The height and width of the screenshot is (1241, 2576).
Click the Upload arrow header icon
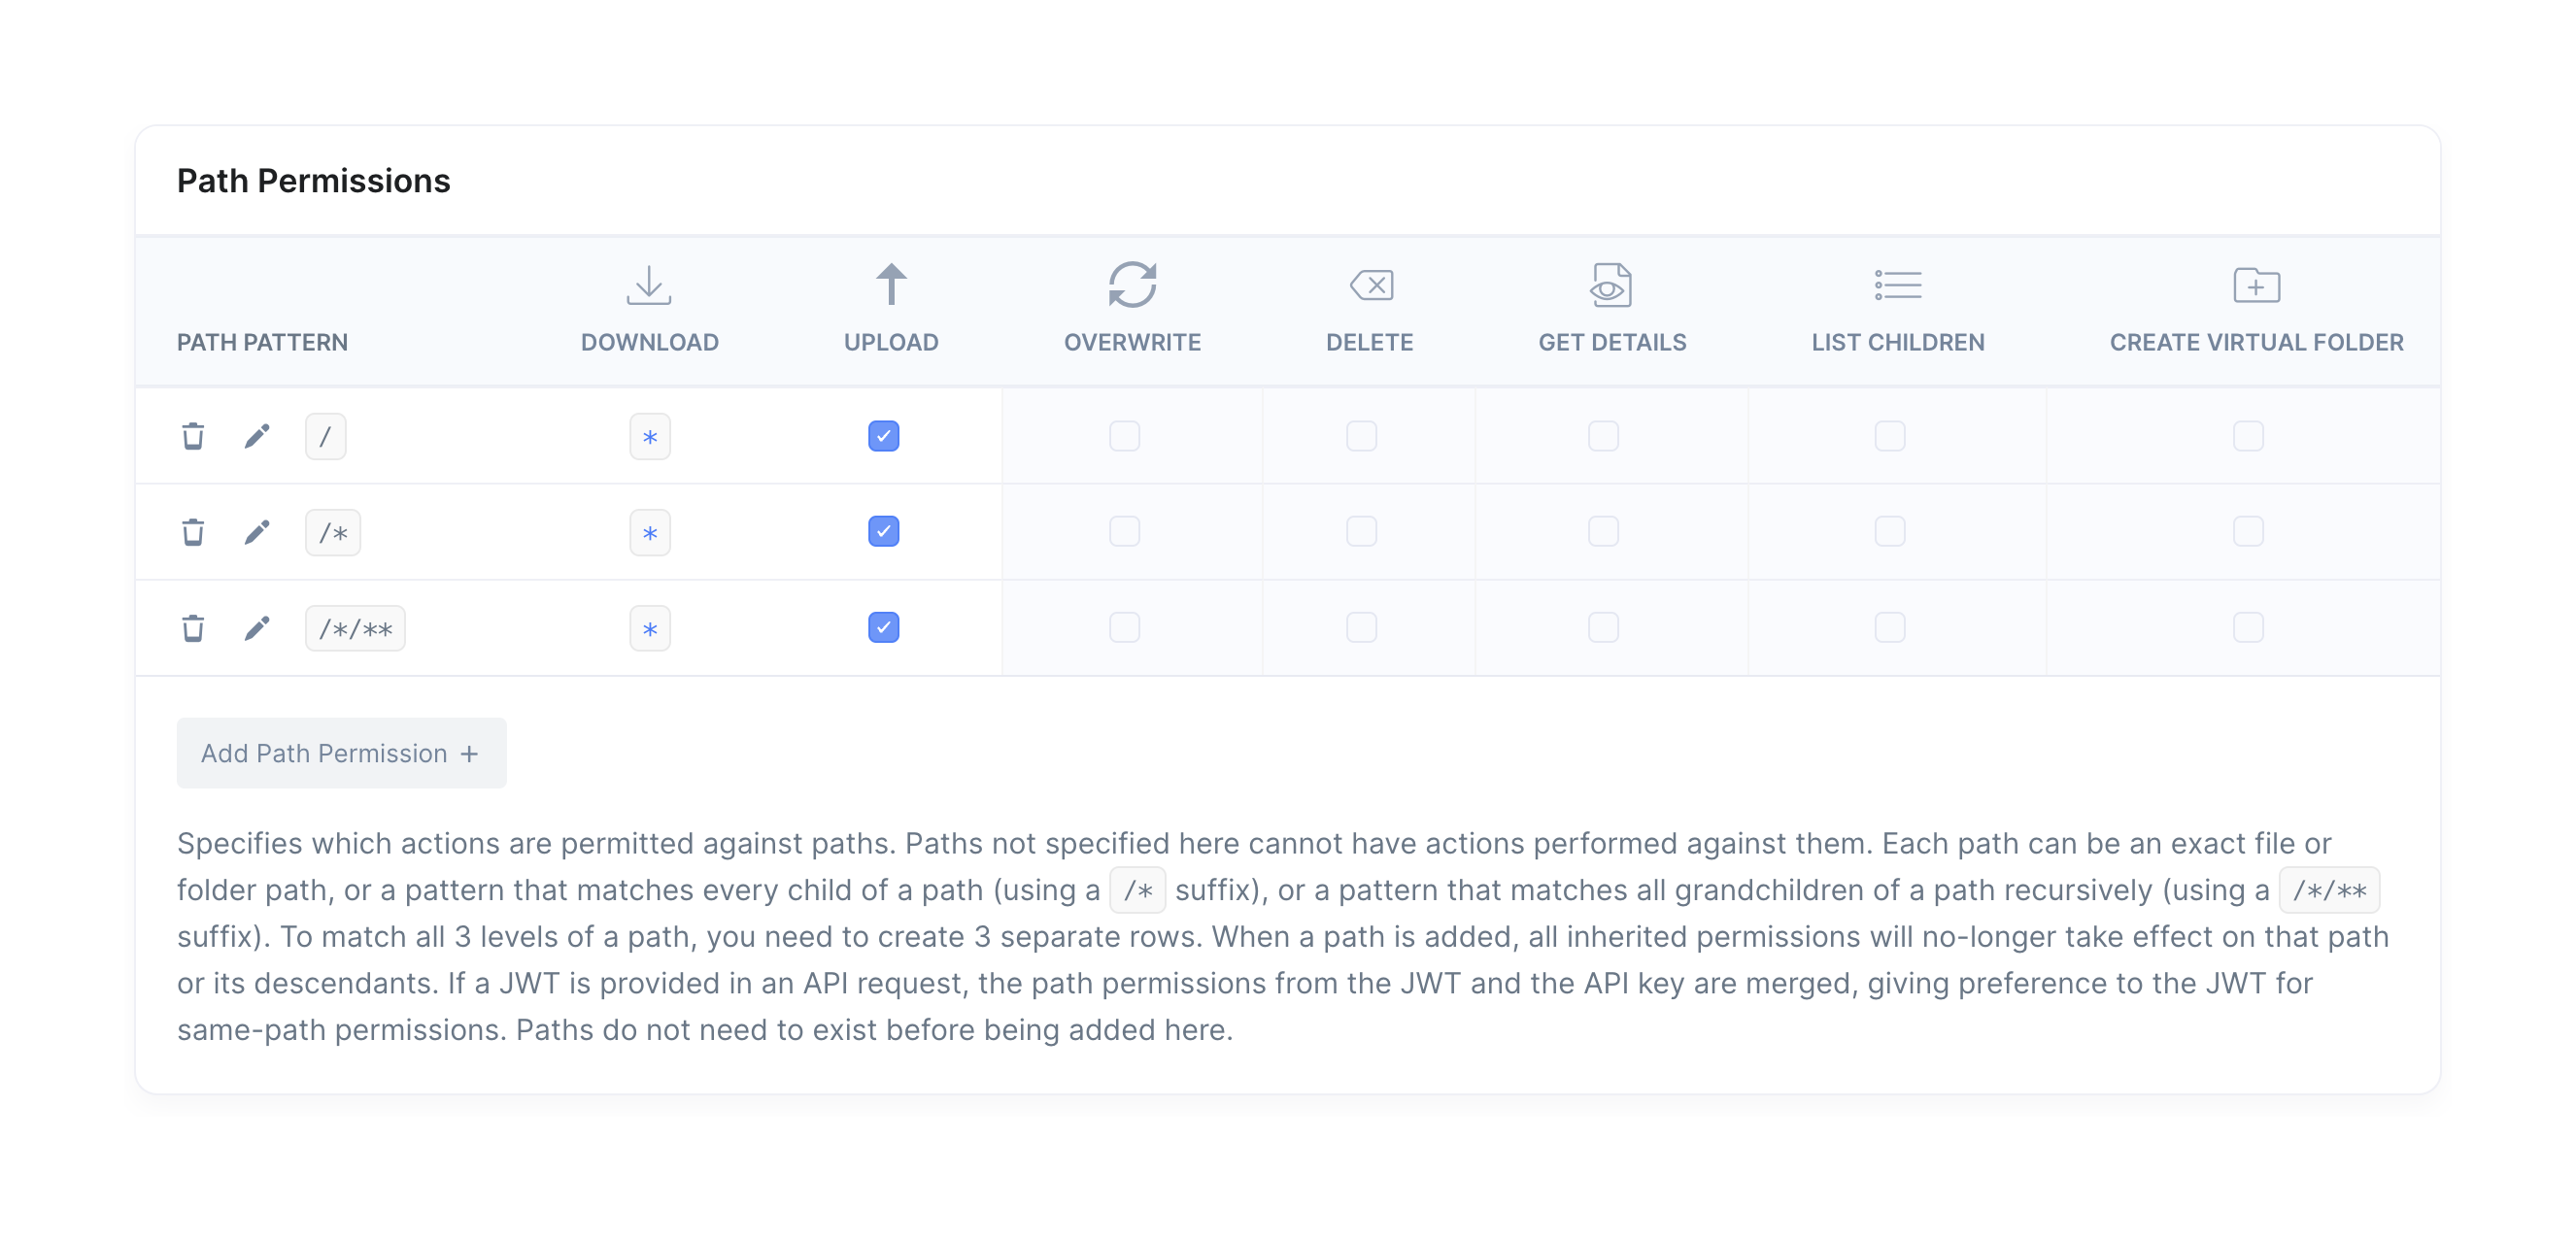coord(891,285)
